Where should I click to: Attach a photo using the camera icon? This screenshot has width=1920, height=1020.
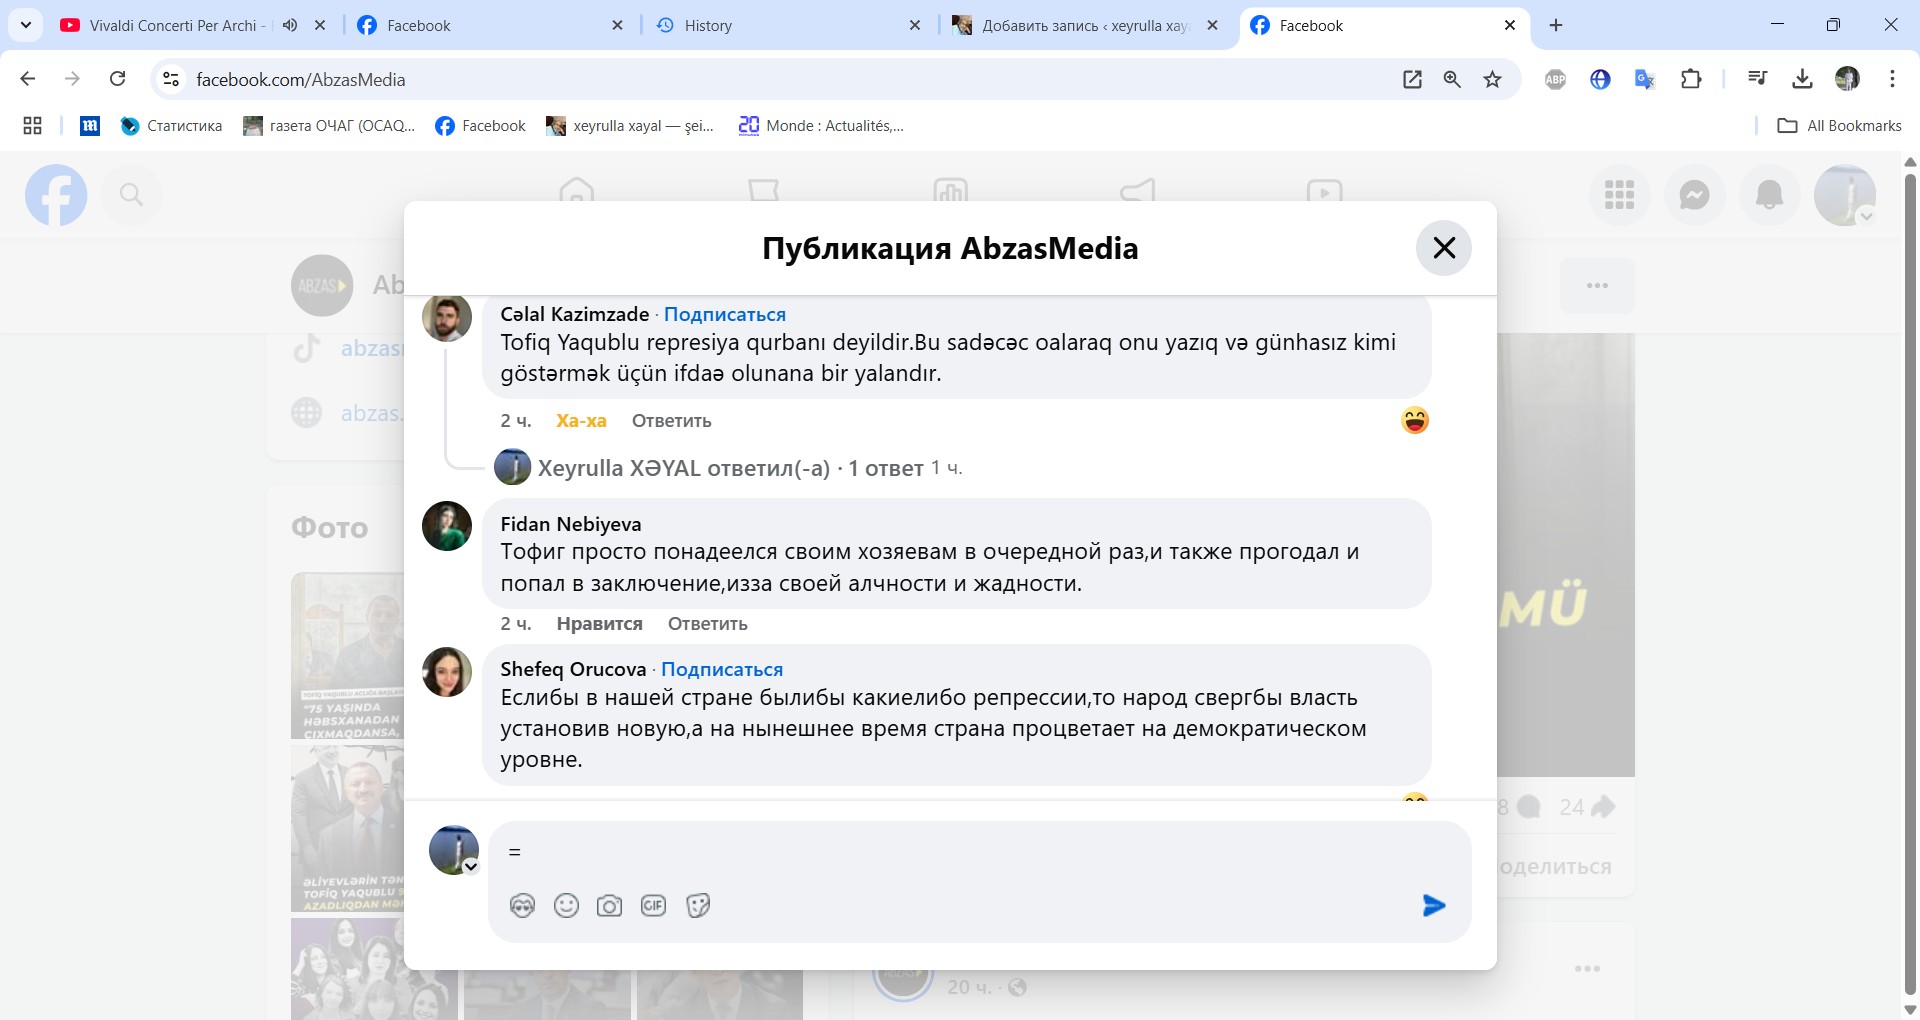(609, 906)
